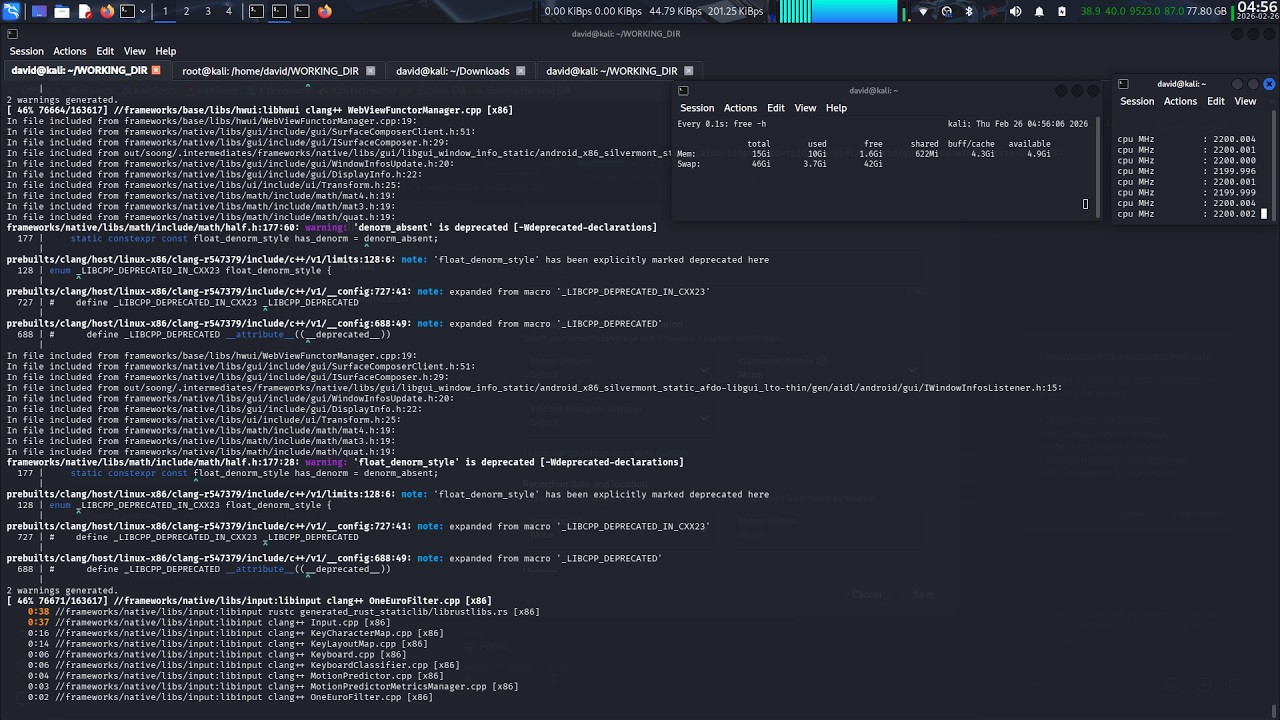Click the free -h terminal title icon
Viewport: 1280px width, 720px height.
tap(683, 90)
